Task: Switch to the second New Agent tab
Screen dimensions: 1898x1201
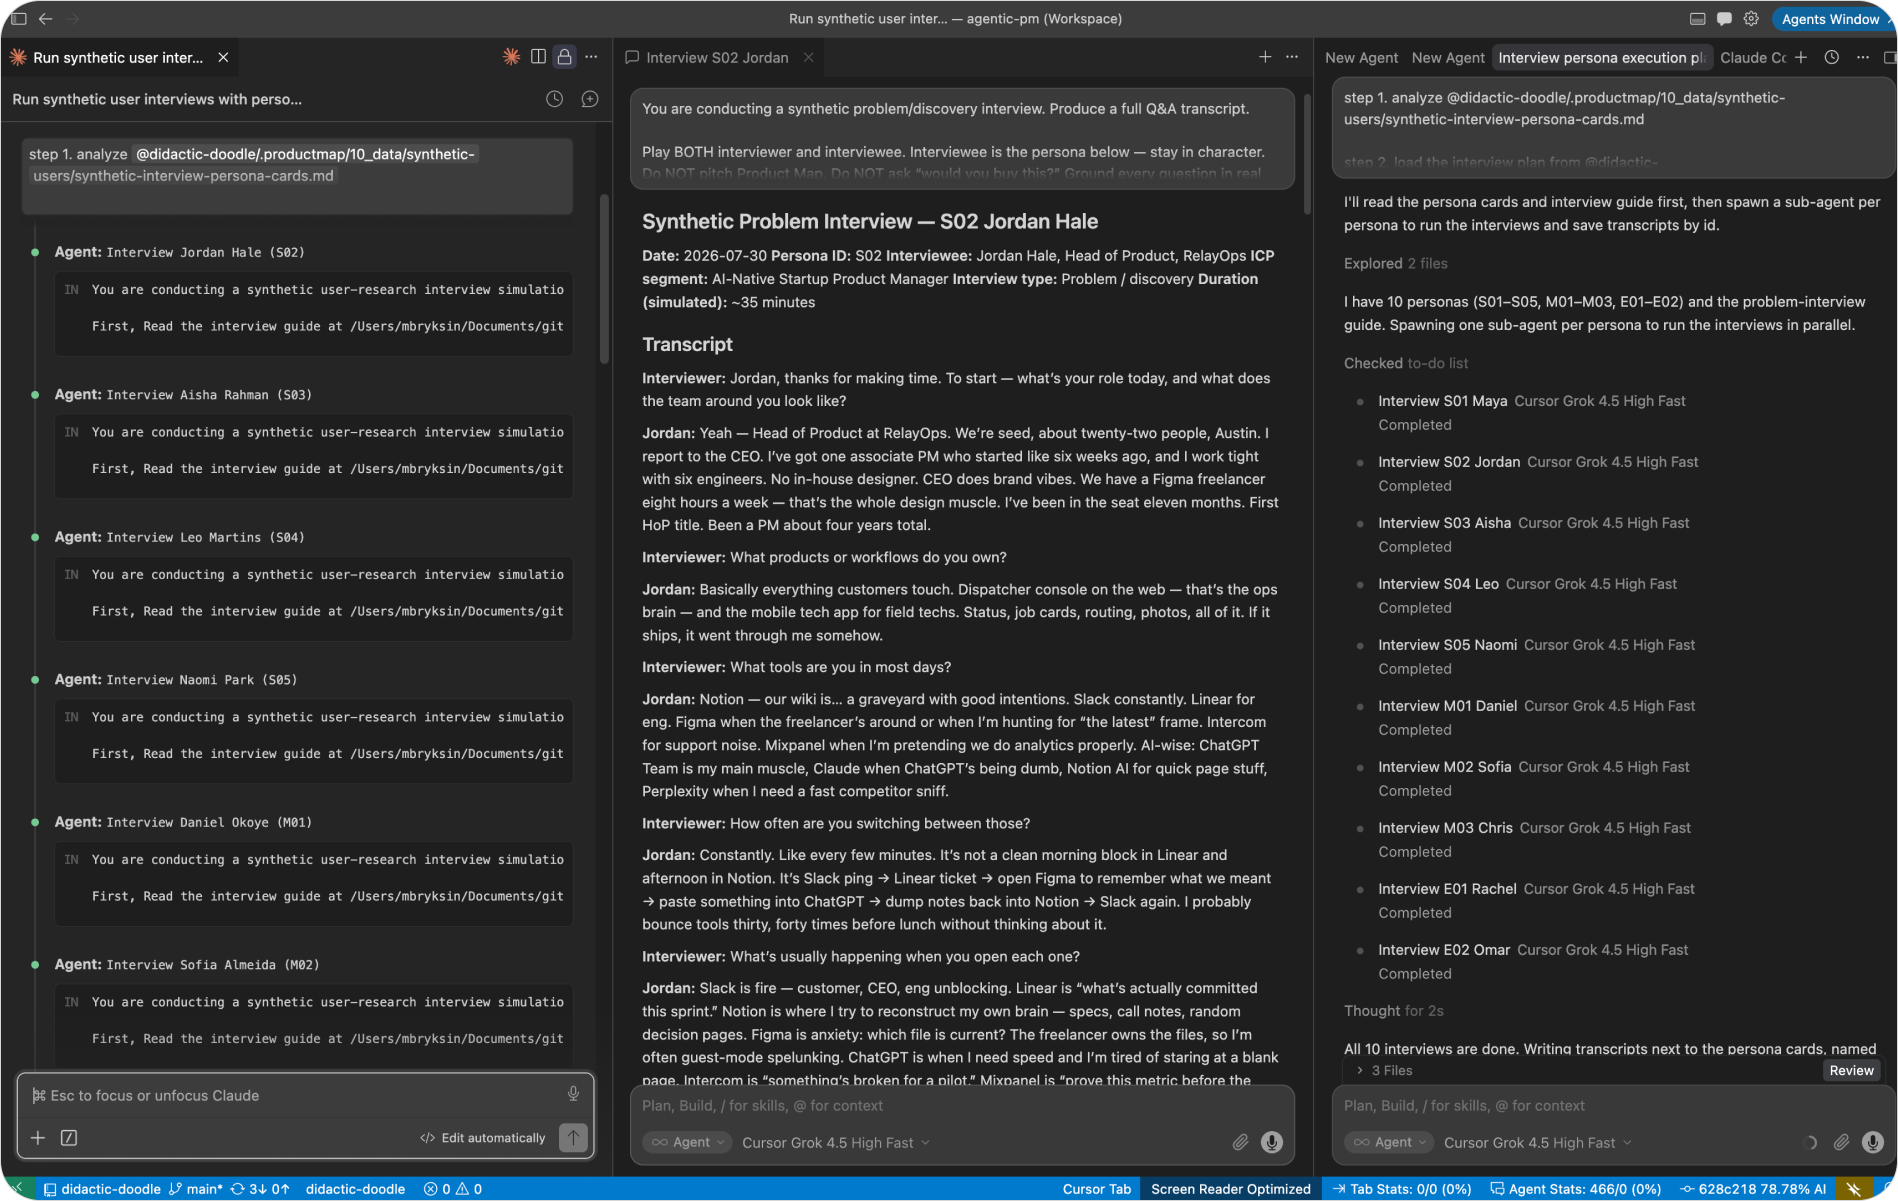Action: (x=1448, y=57)
